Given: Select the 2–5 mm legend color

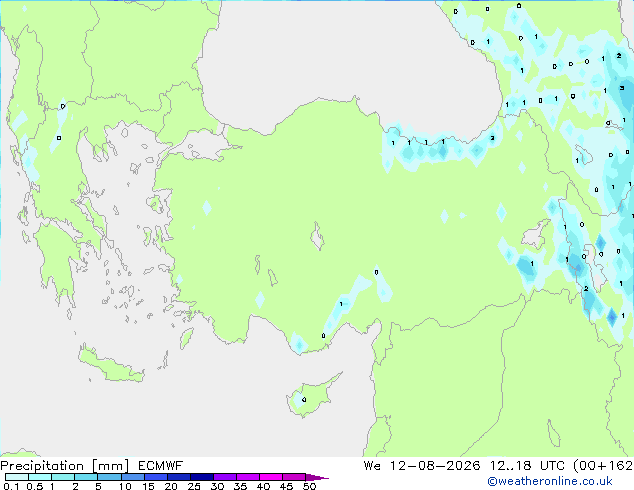Looking at the screenshot, I should pyautogui.click(x=86, y=477).
